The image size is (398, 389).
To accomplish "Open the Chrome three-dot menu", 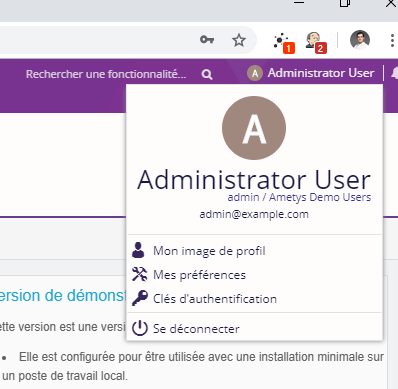I will [392, 40].
